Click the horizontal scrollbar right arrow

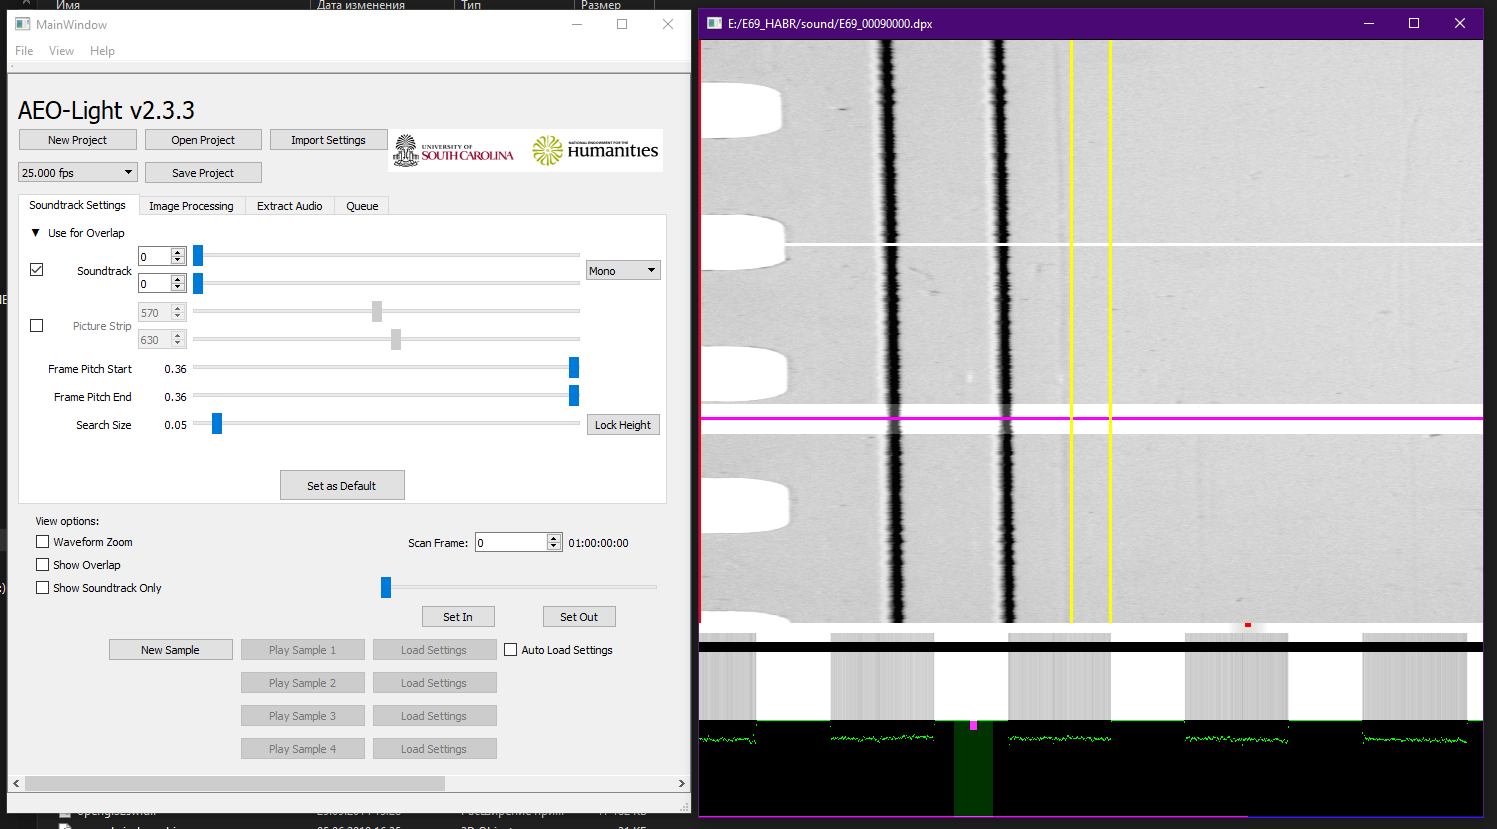681,783
